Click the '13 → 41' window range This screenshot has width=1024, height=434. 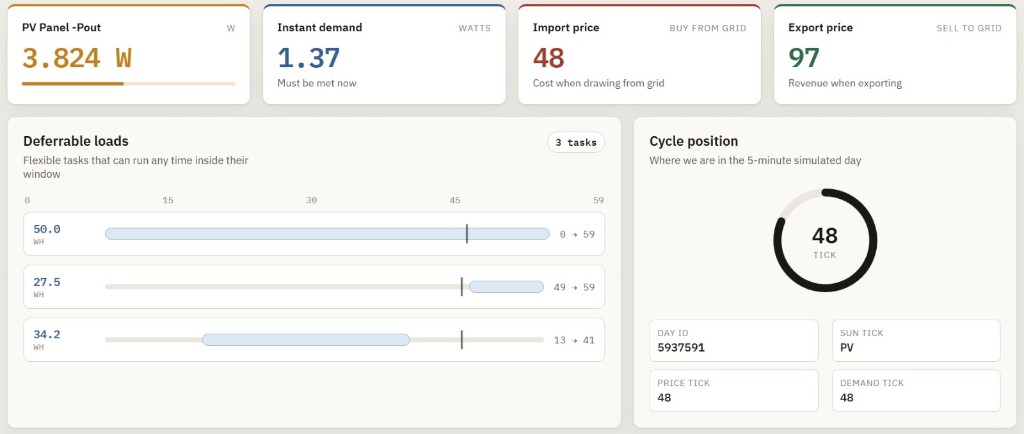coord(574,339)
